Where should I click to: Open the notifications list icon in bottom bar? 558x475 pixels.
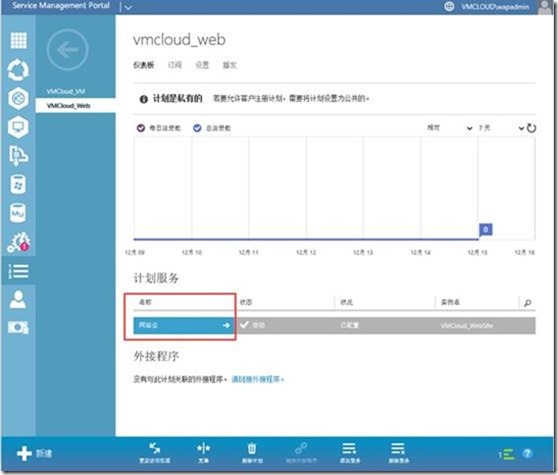coord(507,454)
